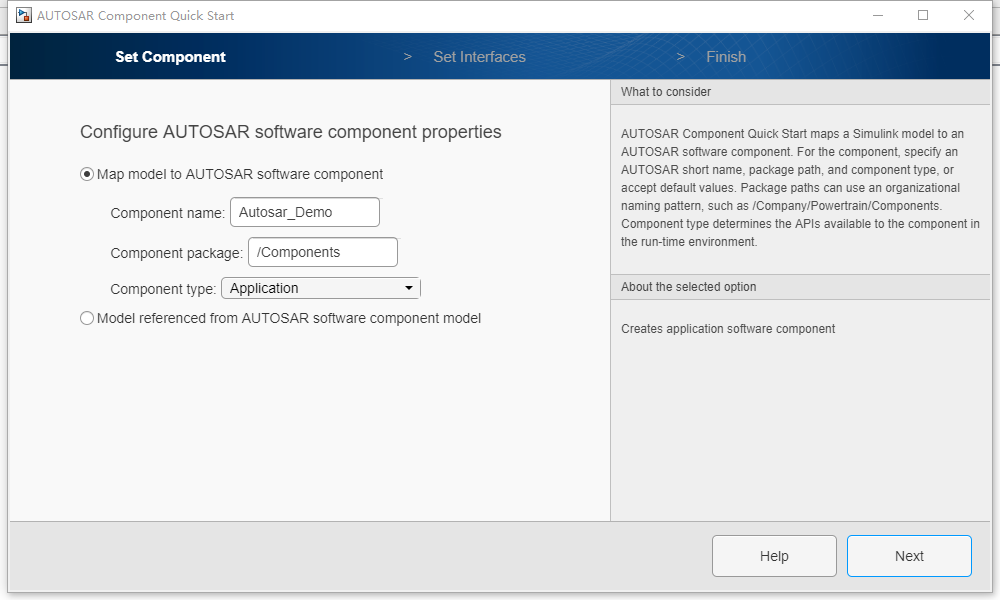Click the Component package field /Components
The image size is (1000, 600).
[323, 252]
